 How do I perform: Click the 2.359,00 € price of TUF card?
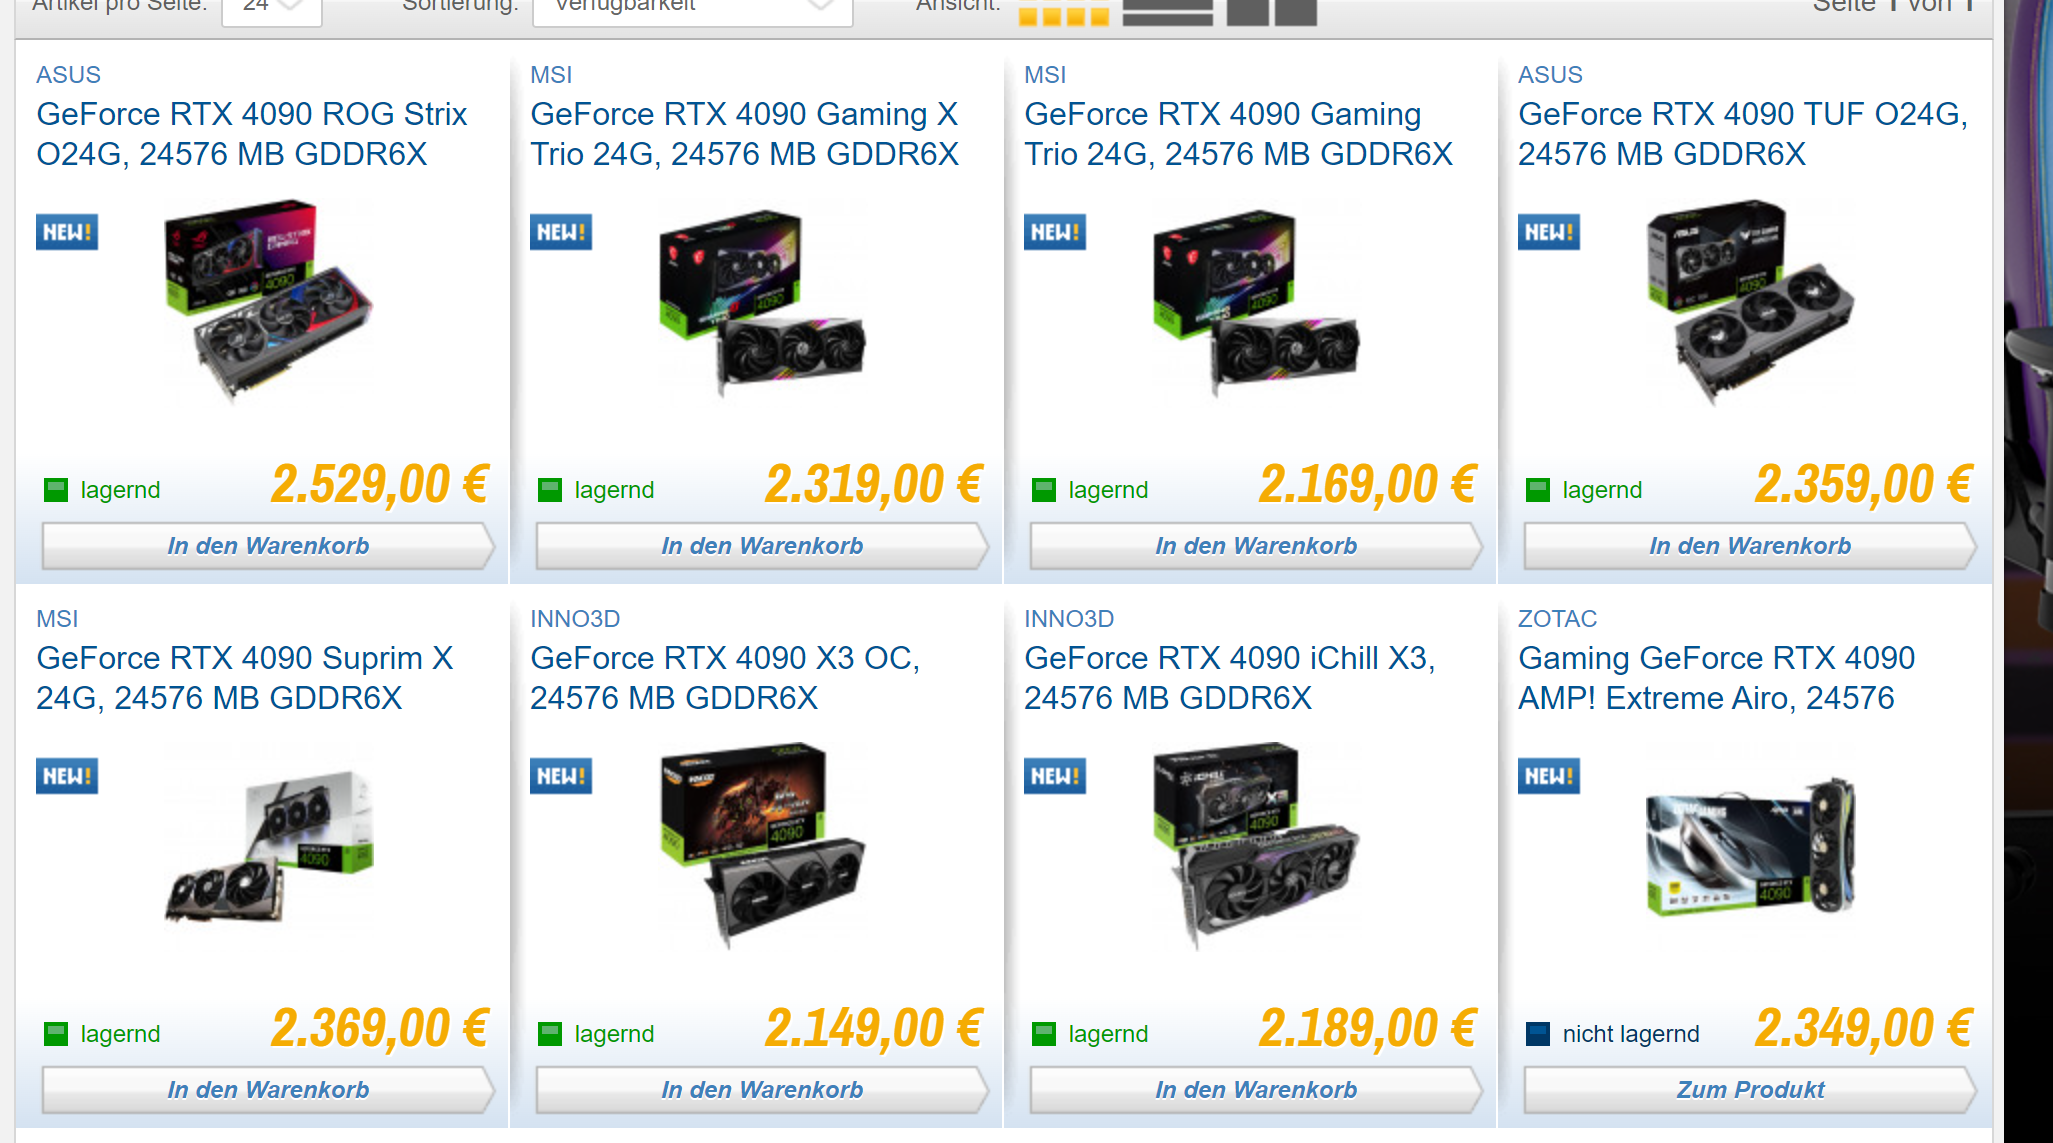click(1863, 485)
